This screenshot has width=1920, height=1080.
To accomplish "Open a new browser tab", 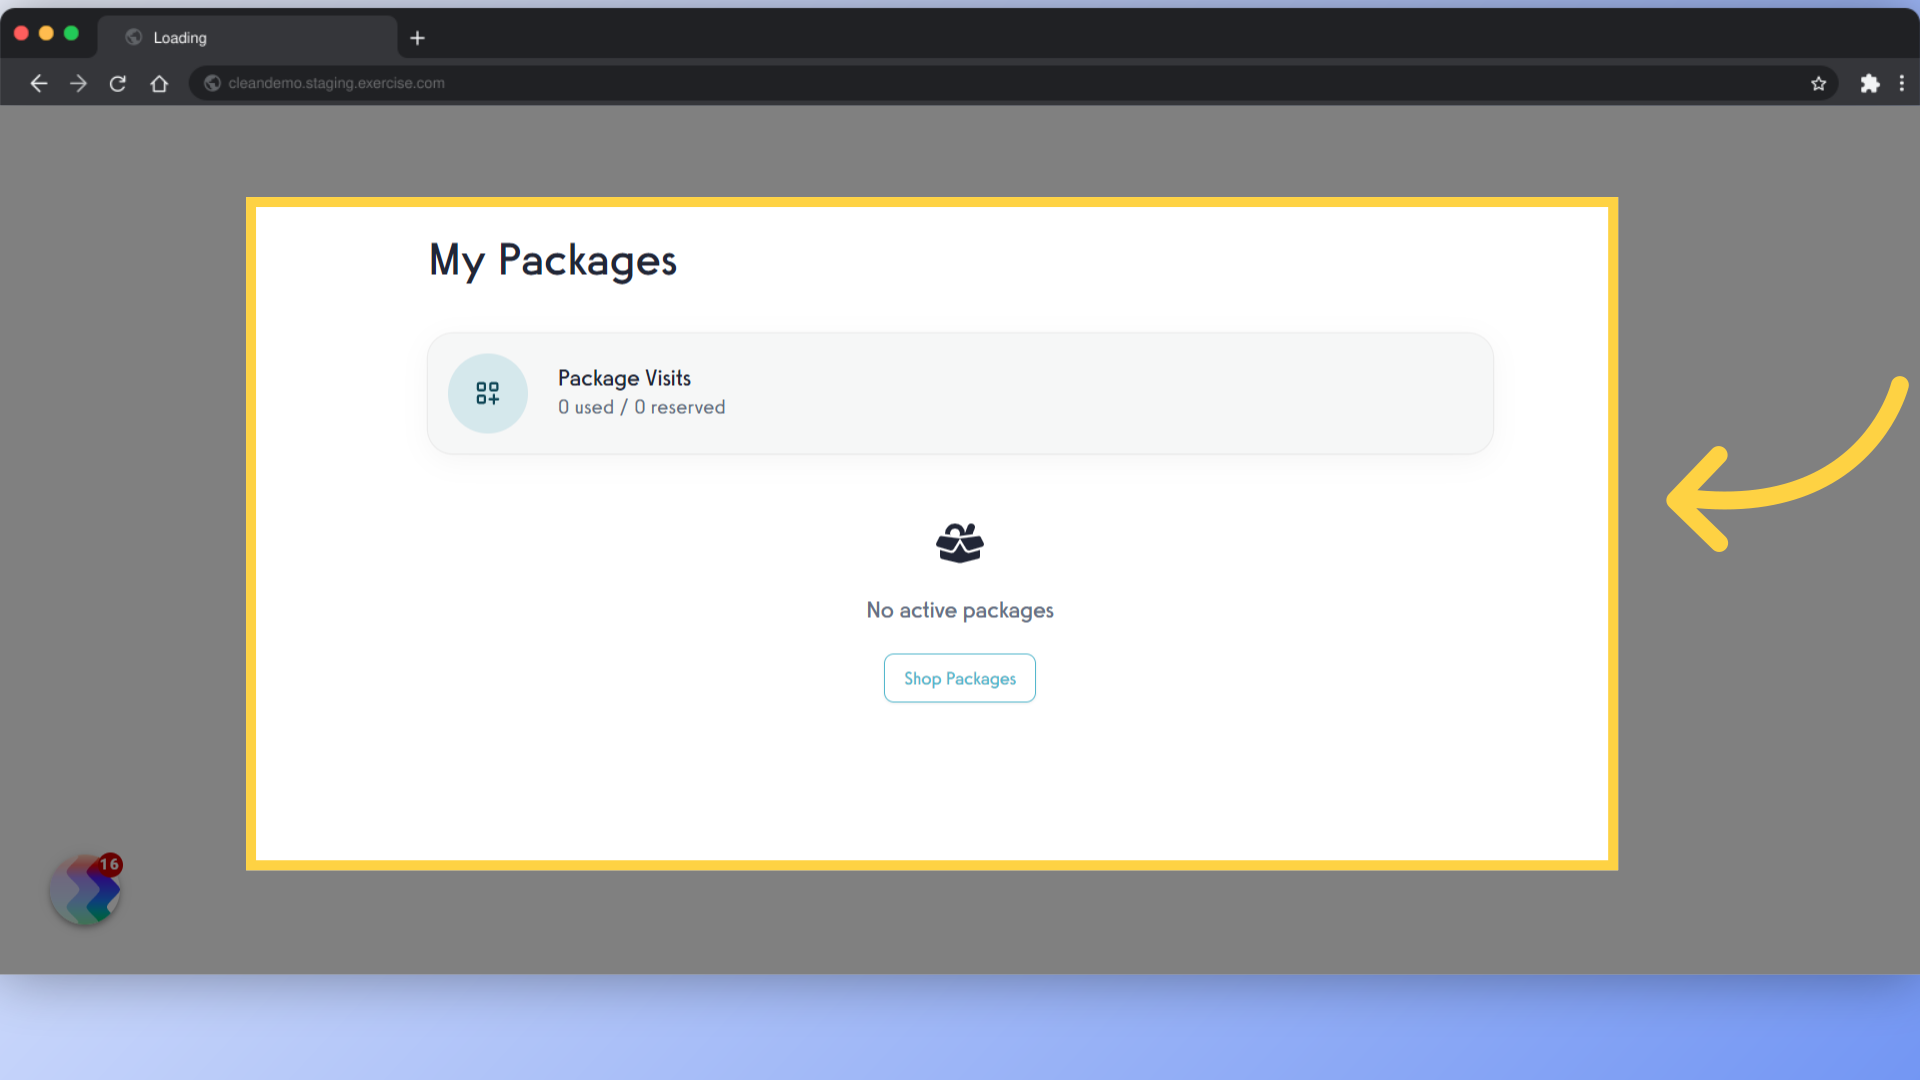I will point(417,37).
